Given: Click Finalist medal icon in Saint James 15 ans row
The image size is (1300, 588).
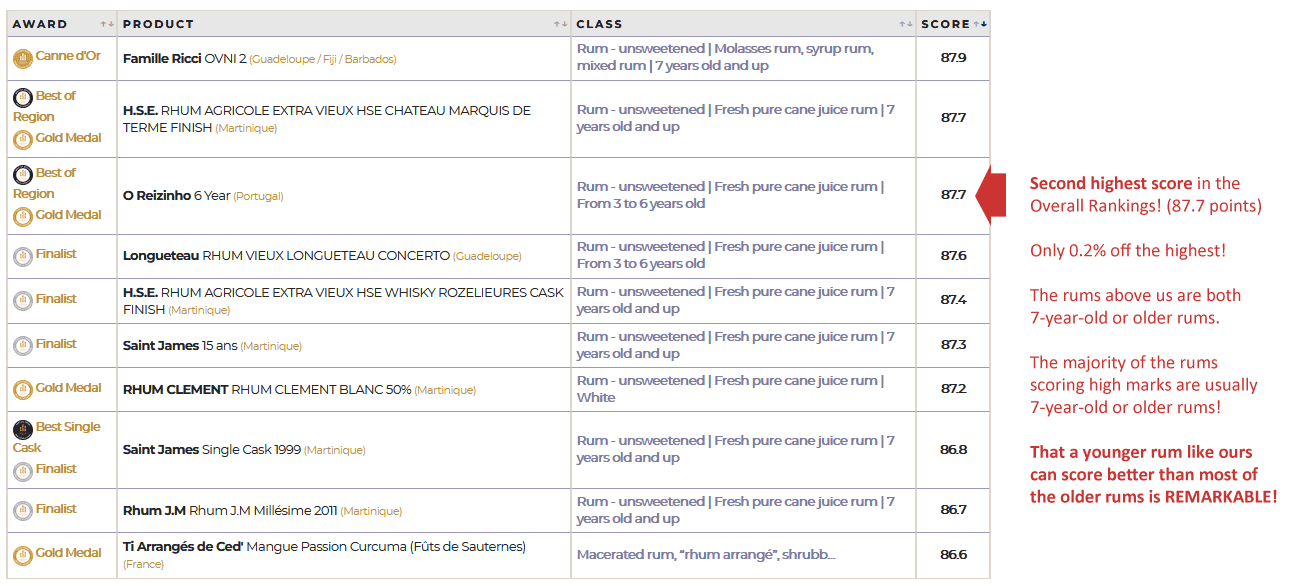Looking at the screenshot, I should click(x=22, y=346).
